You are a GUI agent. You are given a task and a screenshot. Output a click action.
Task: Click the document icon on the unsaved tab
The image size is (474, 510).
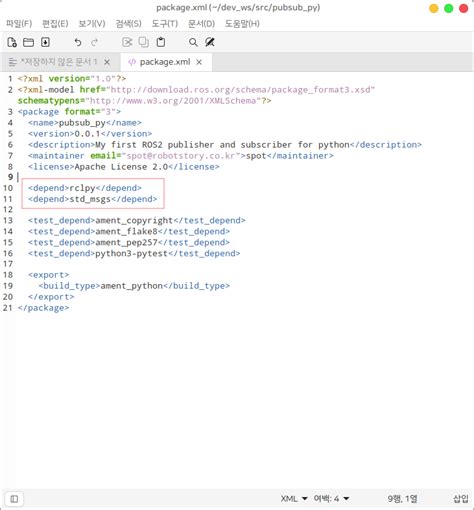tap(13, 62)
